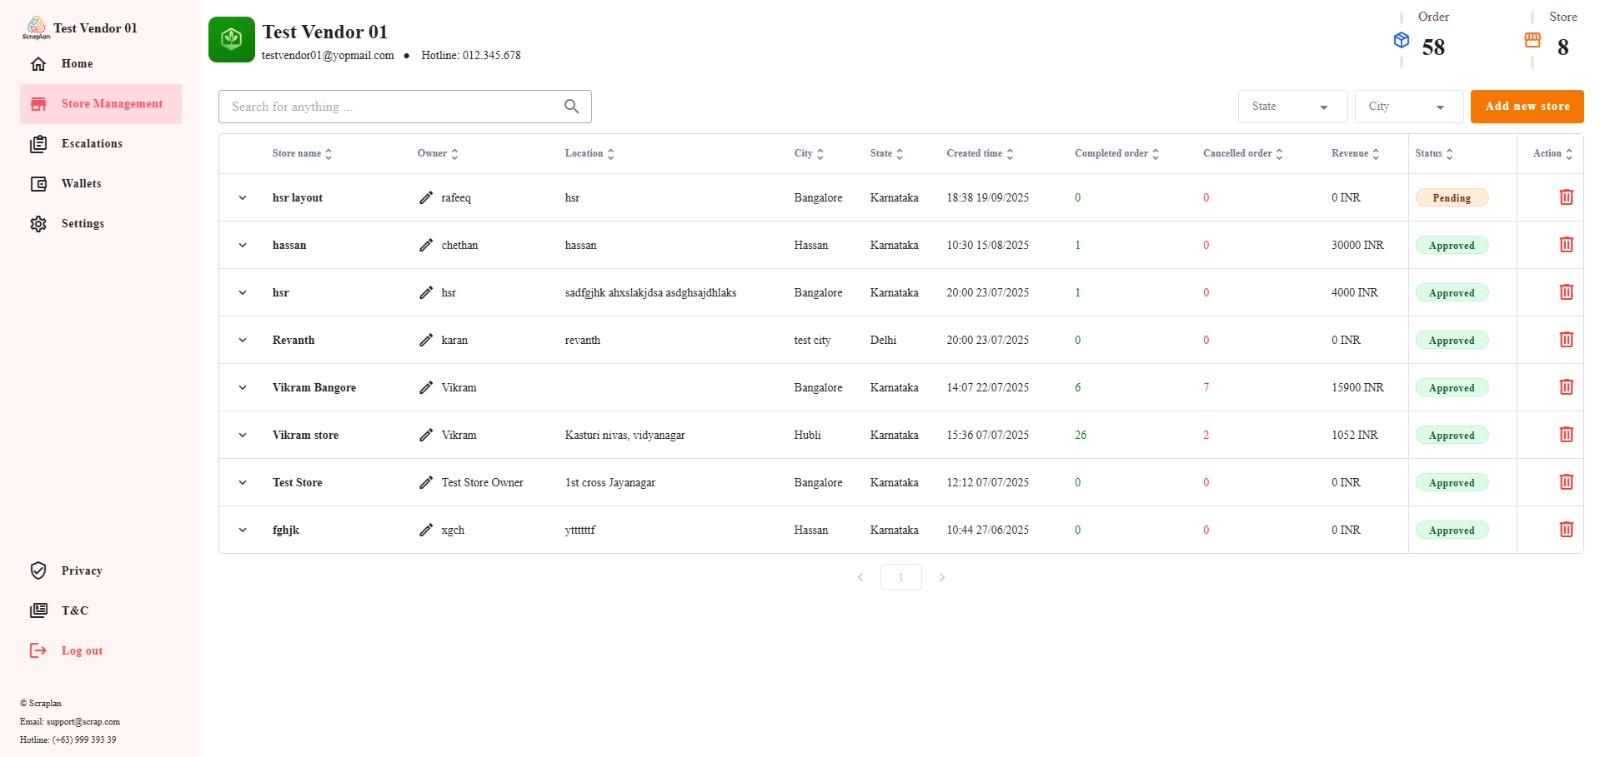Viewport: 1600px width, 757px height.
Task: Delete the fghjk store entry
Action: (1566, 530)
